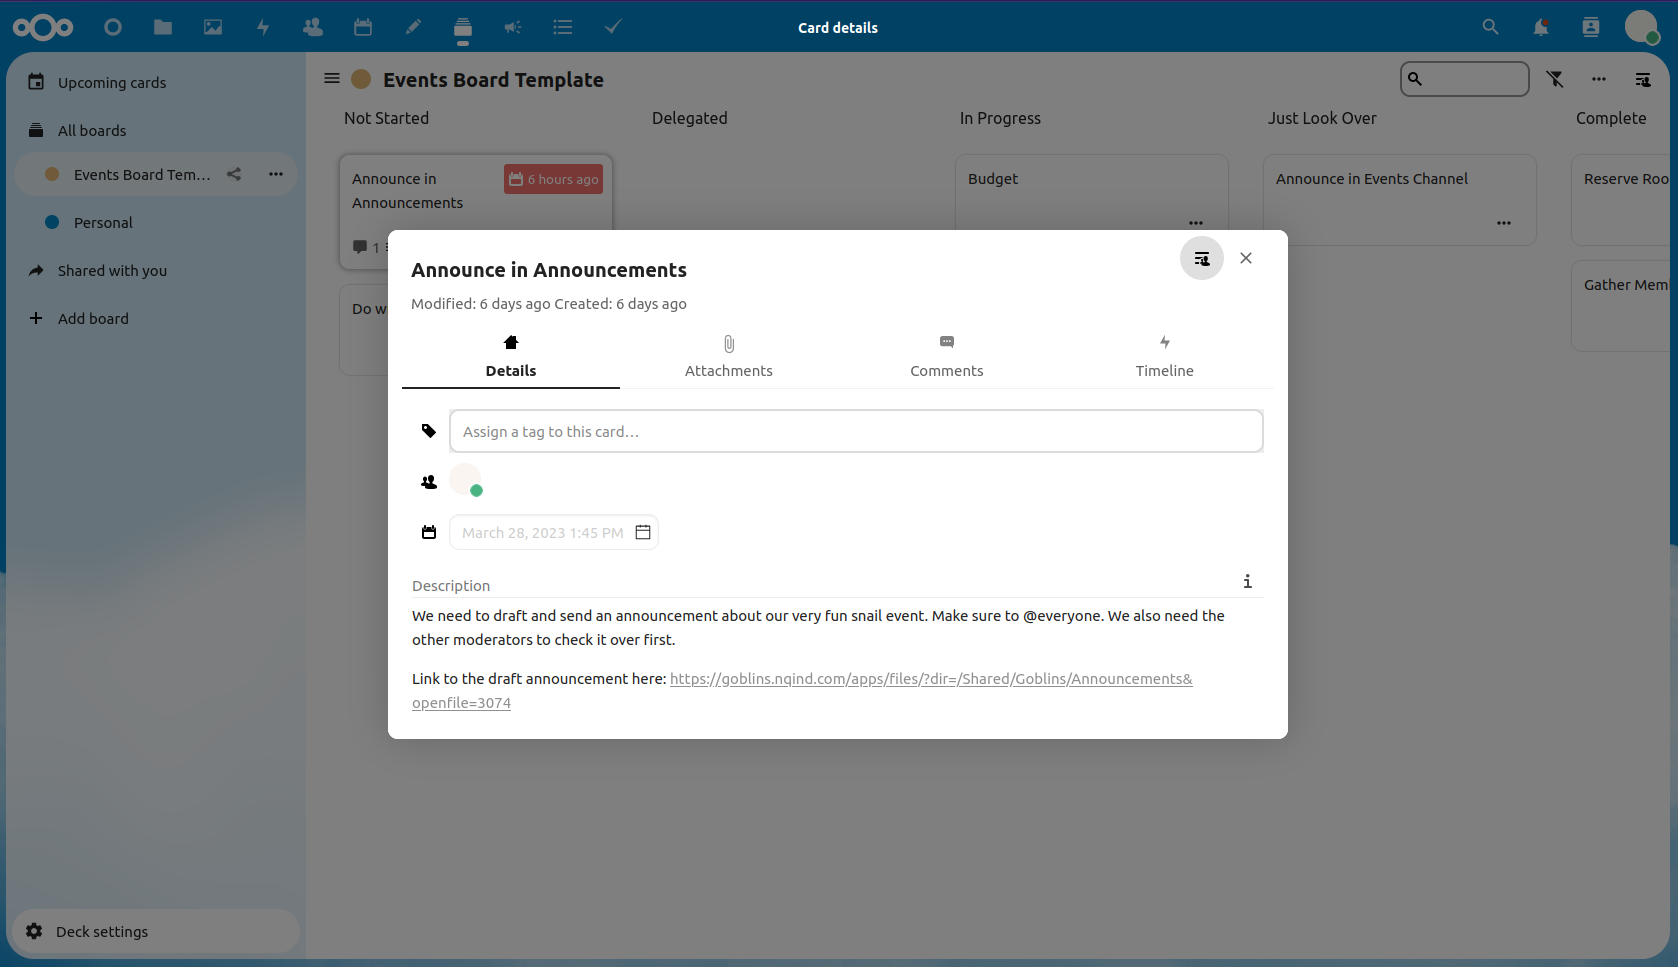Open the Activity app lightning icon
1678x967 pixels.
click(x=263, y=27)
